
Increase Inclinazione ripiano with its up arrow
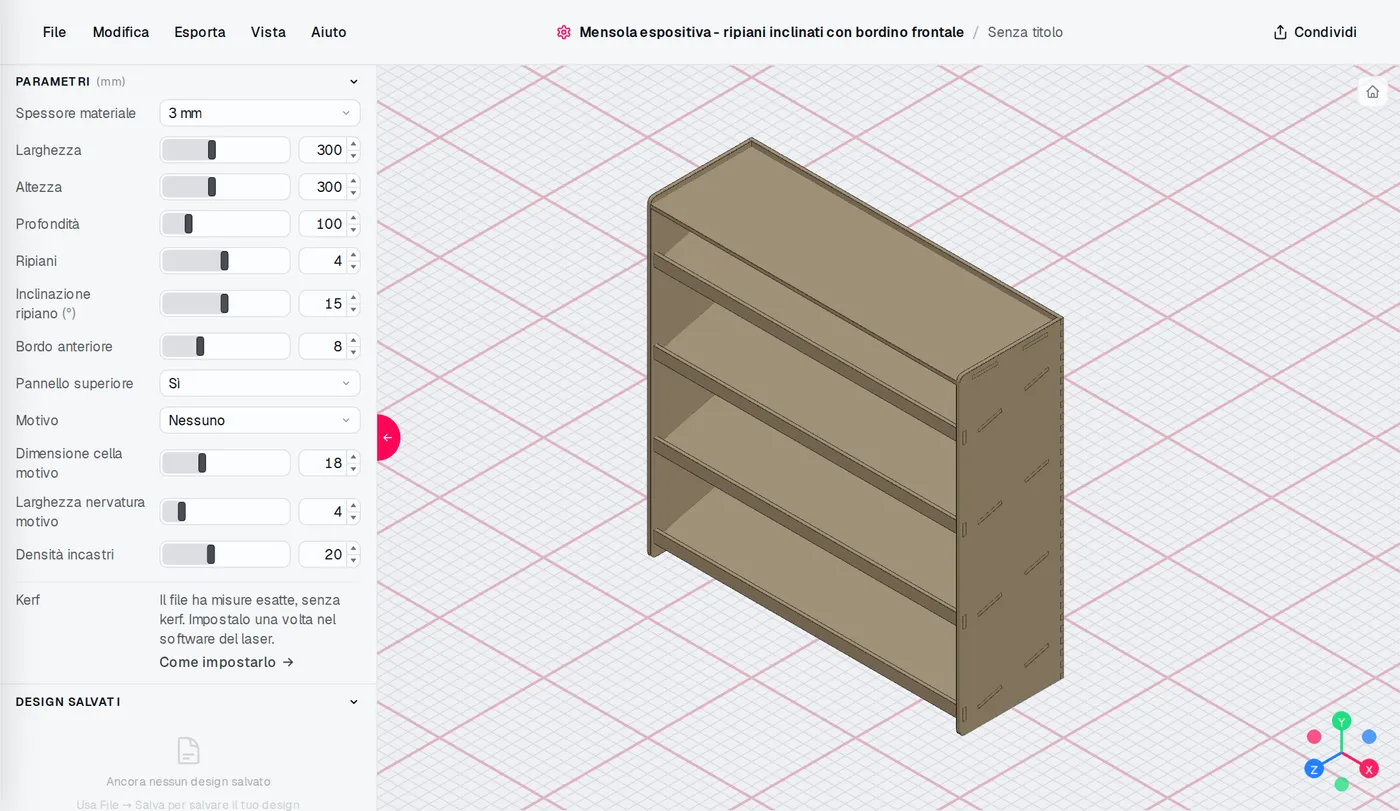(353, 297)
